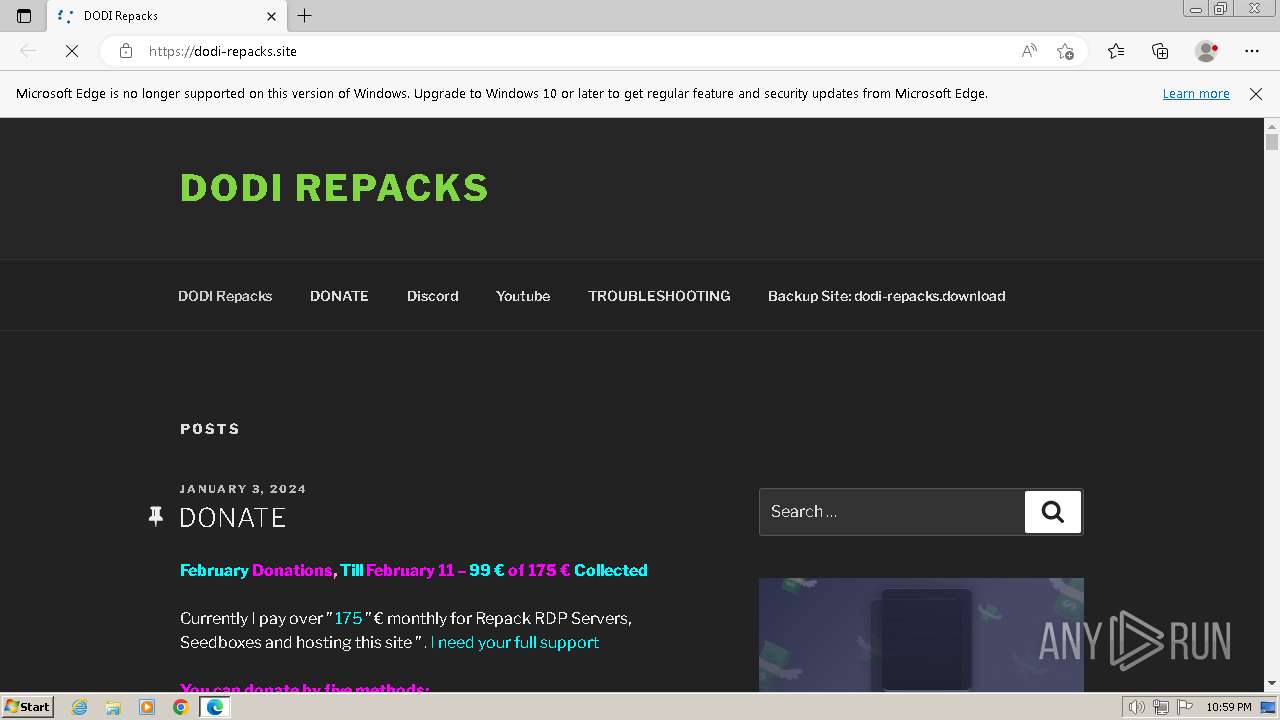Open the Collections panel
Viewport: 1280px width, 720px height.
pos(1160,51)
